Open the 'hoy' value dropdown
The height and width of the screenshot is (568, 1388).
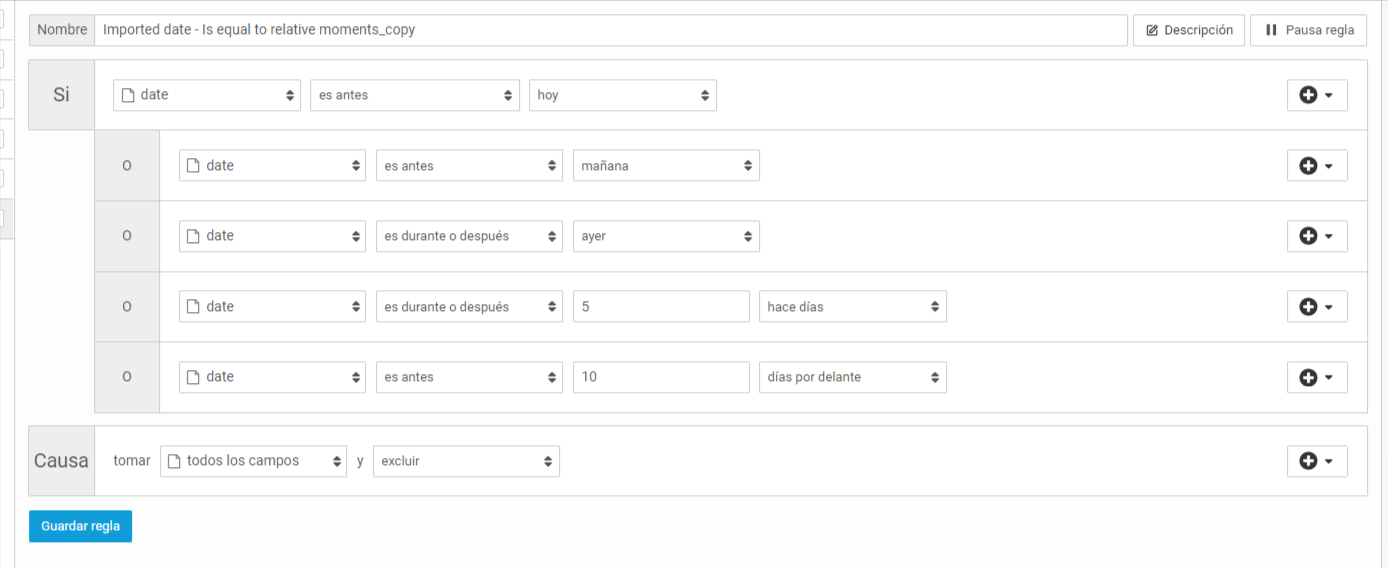(623, 95)
